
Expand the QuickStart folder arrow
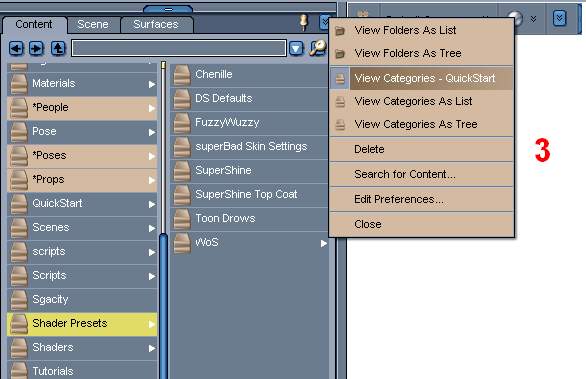click(x=151, y=204)
